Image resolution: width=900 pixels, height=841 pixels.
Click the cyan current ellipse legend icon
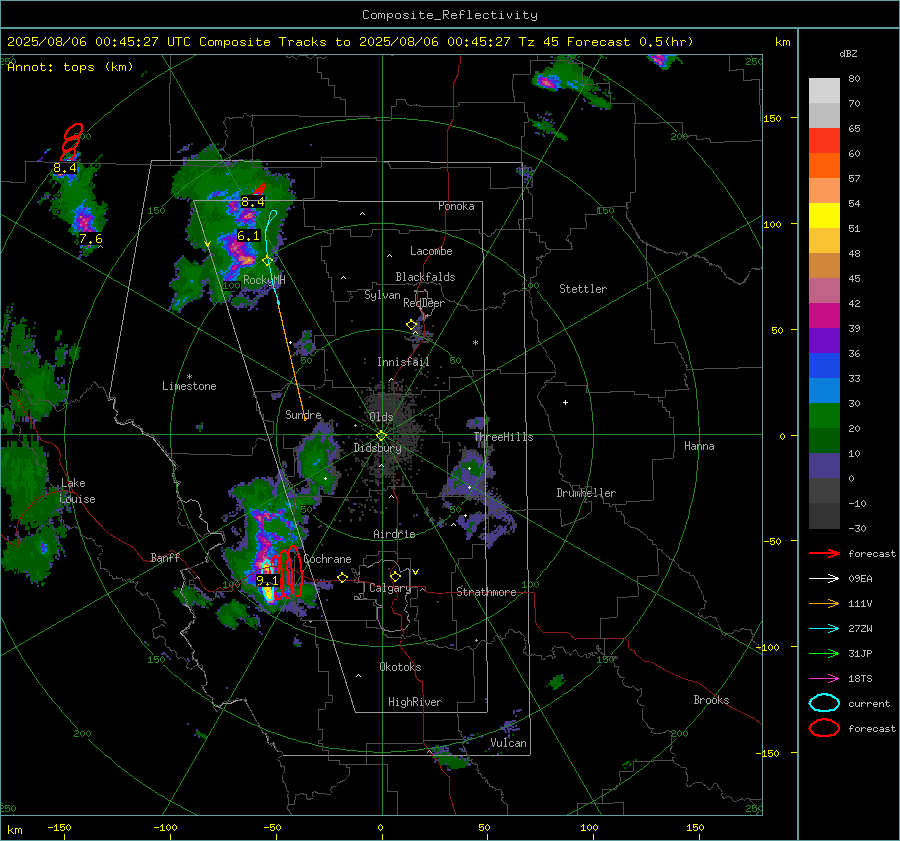click(x=824, y=703)
